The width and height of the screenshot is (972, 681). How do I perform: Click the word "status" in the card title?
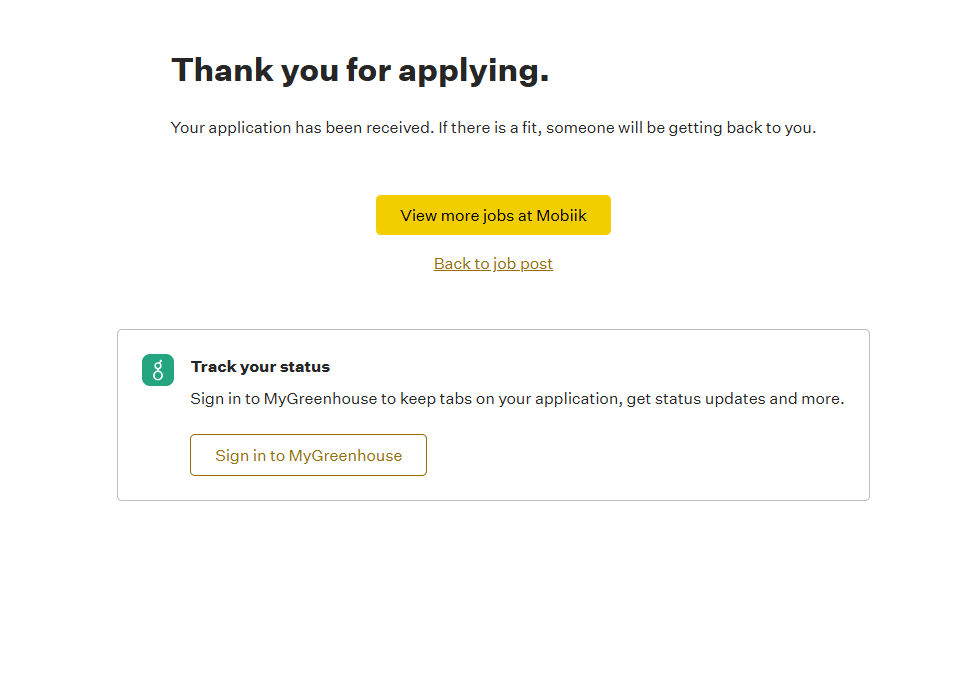click(305, 367)
